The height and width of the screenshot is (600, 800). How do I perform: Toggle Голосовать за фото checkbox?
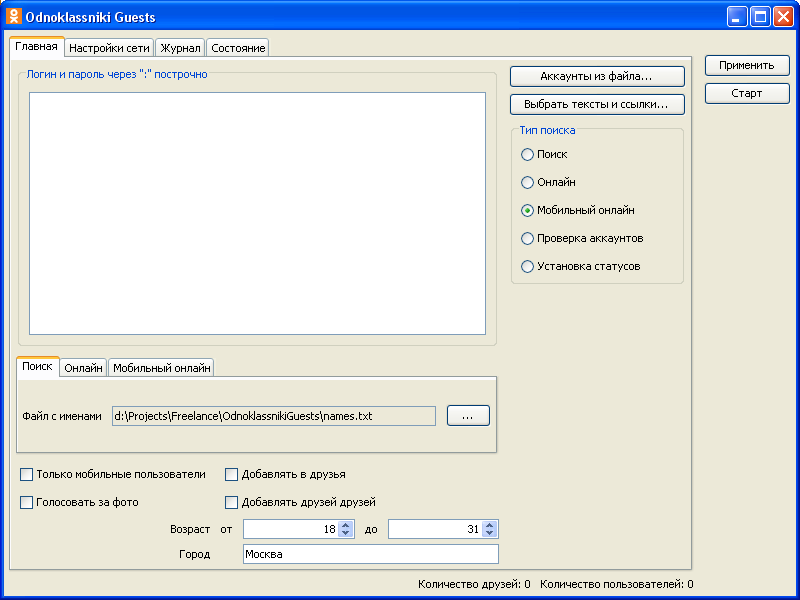click(27, 503)
